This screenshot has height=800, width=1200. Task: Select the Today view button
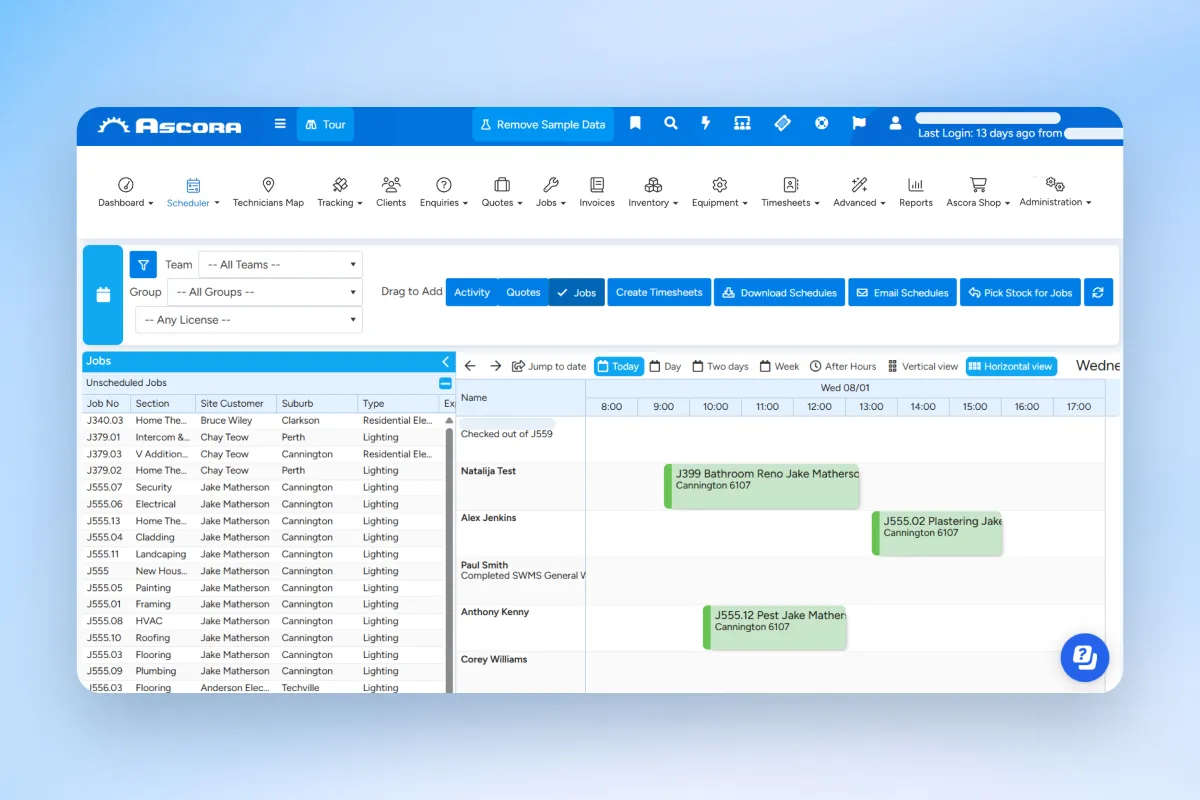pos(618,366)
